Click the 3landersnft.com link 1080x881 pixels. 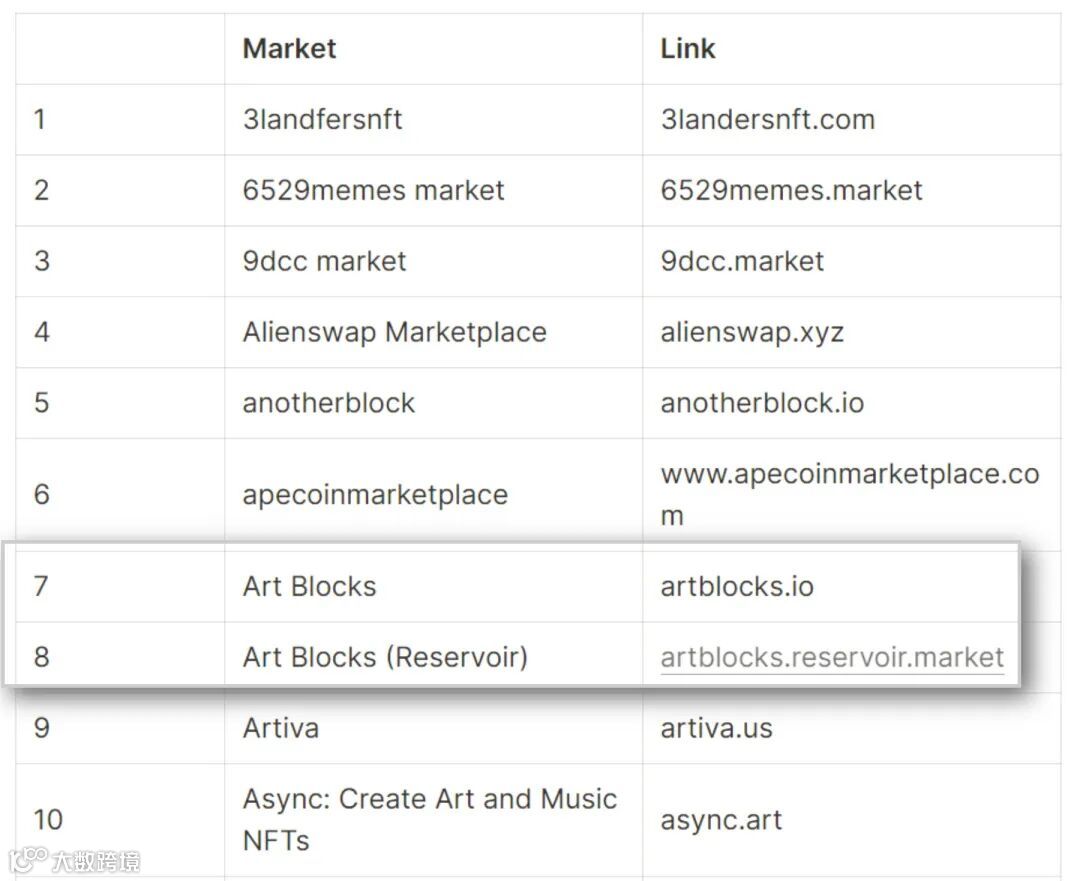click(x=767, y=120)
